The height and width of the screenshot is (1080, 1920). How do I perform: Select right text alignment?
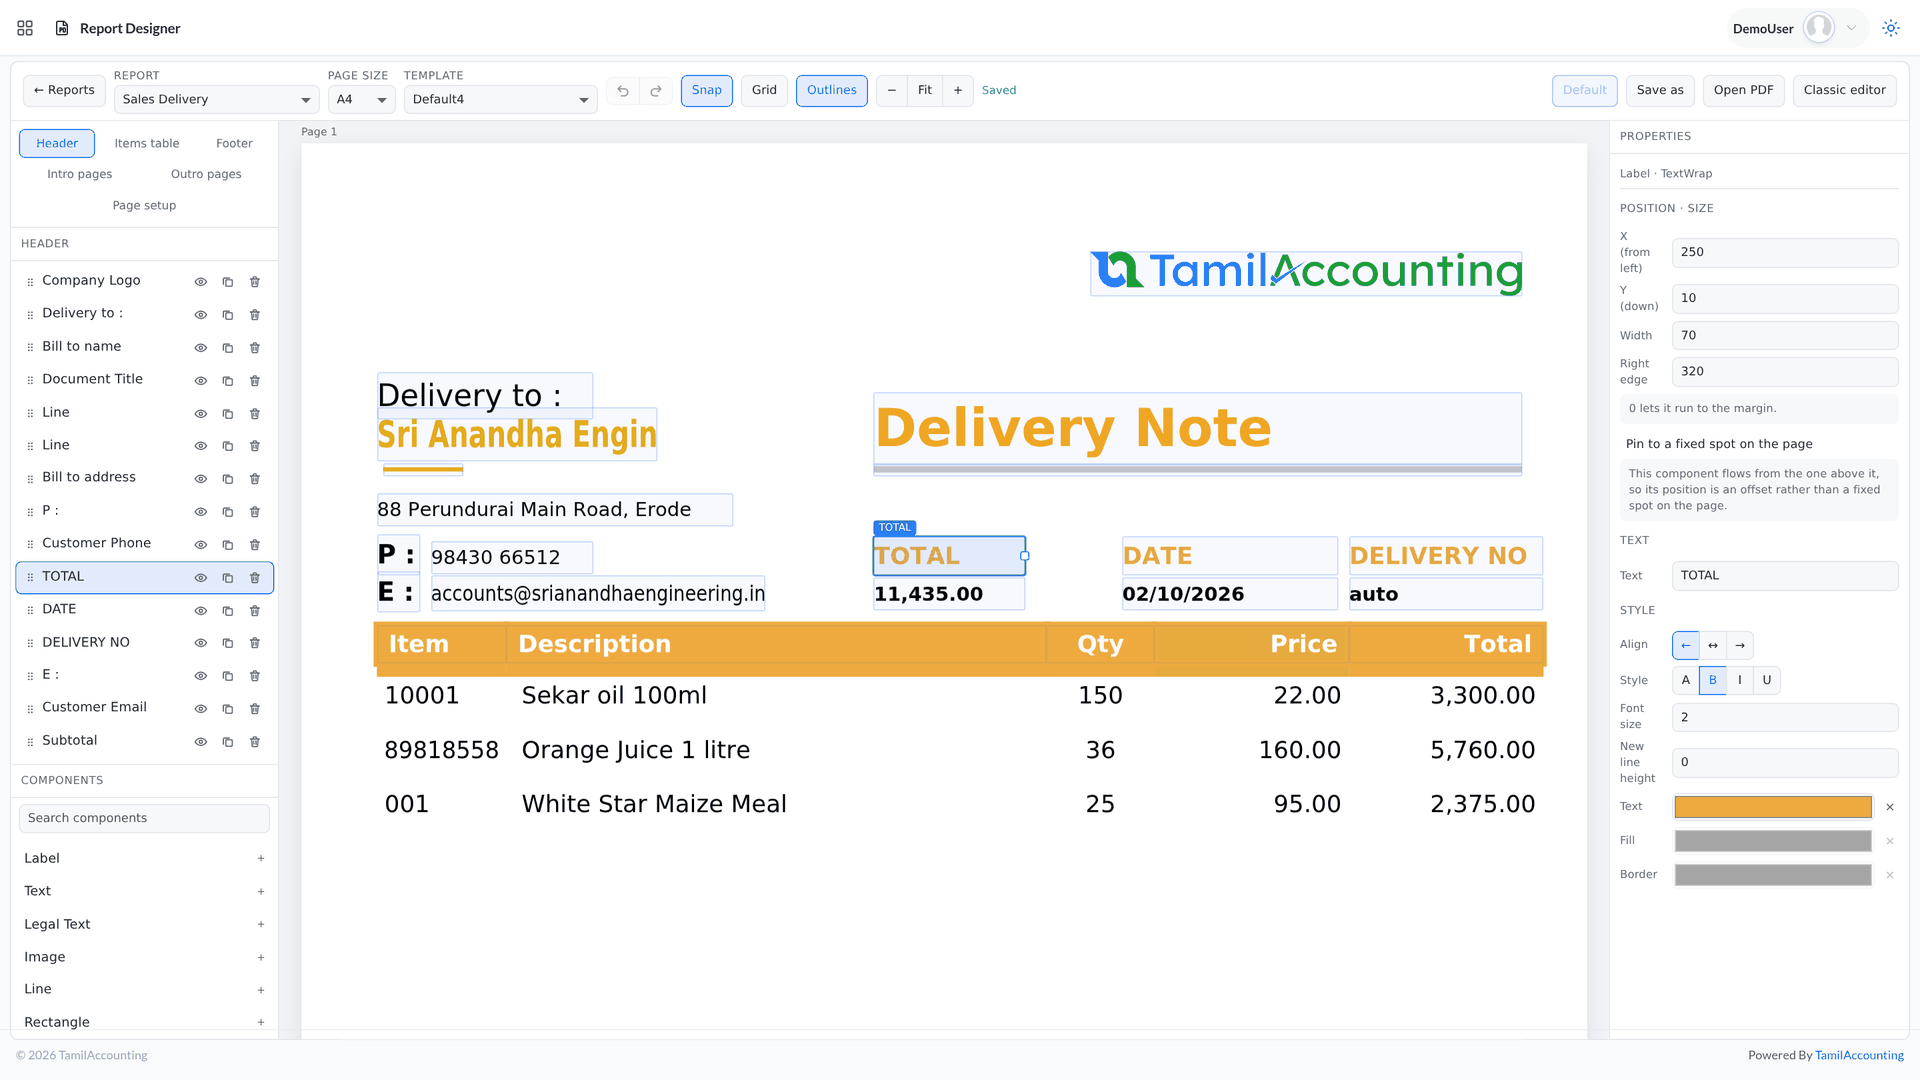click(1740, 646)
